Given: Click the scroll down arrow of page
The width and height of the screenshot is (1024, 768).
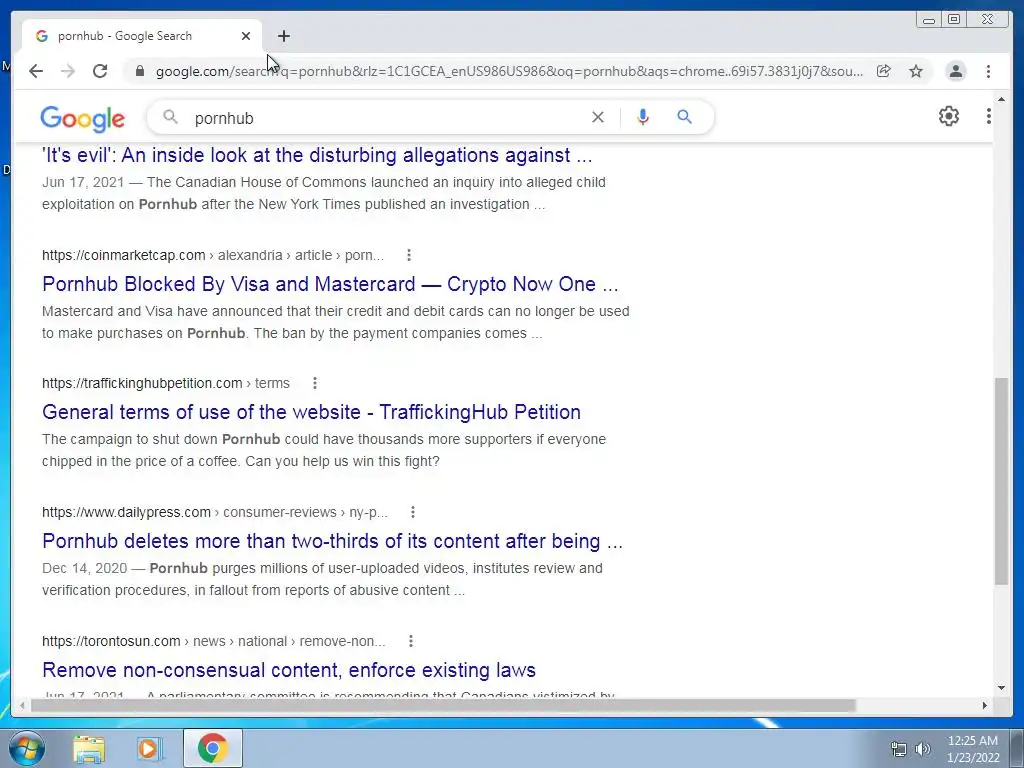Looking at the screenshot, I should pyautogui.click(x=1001, y=688).
